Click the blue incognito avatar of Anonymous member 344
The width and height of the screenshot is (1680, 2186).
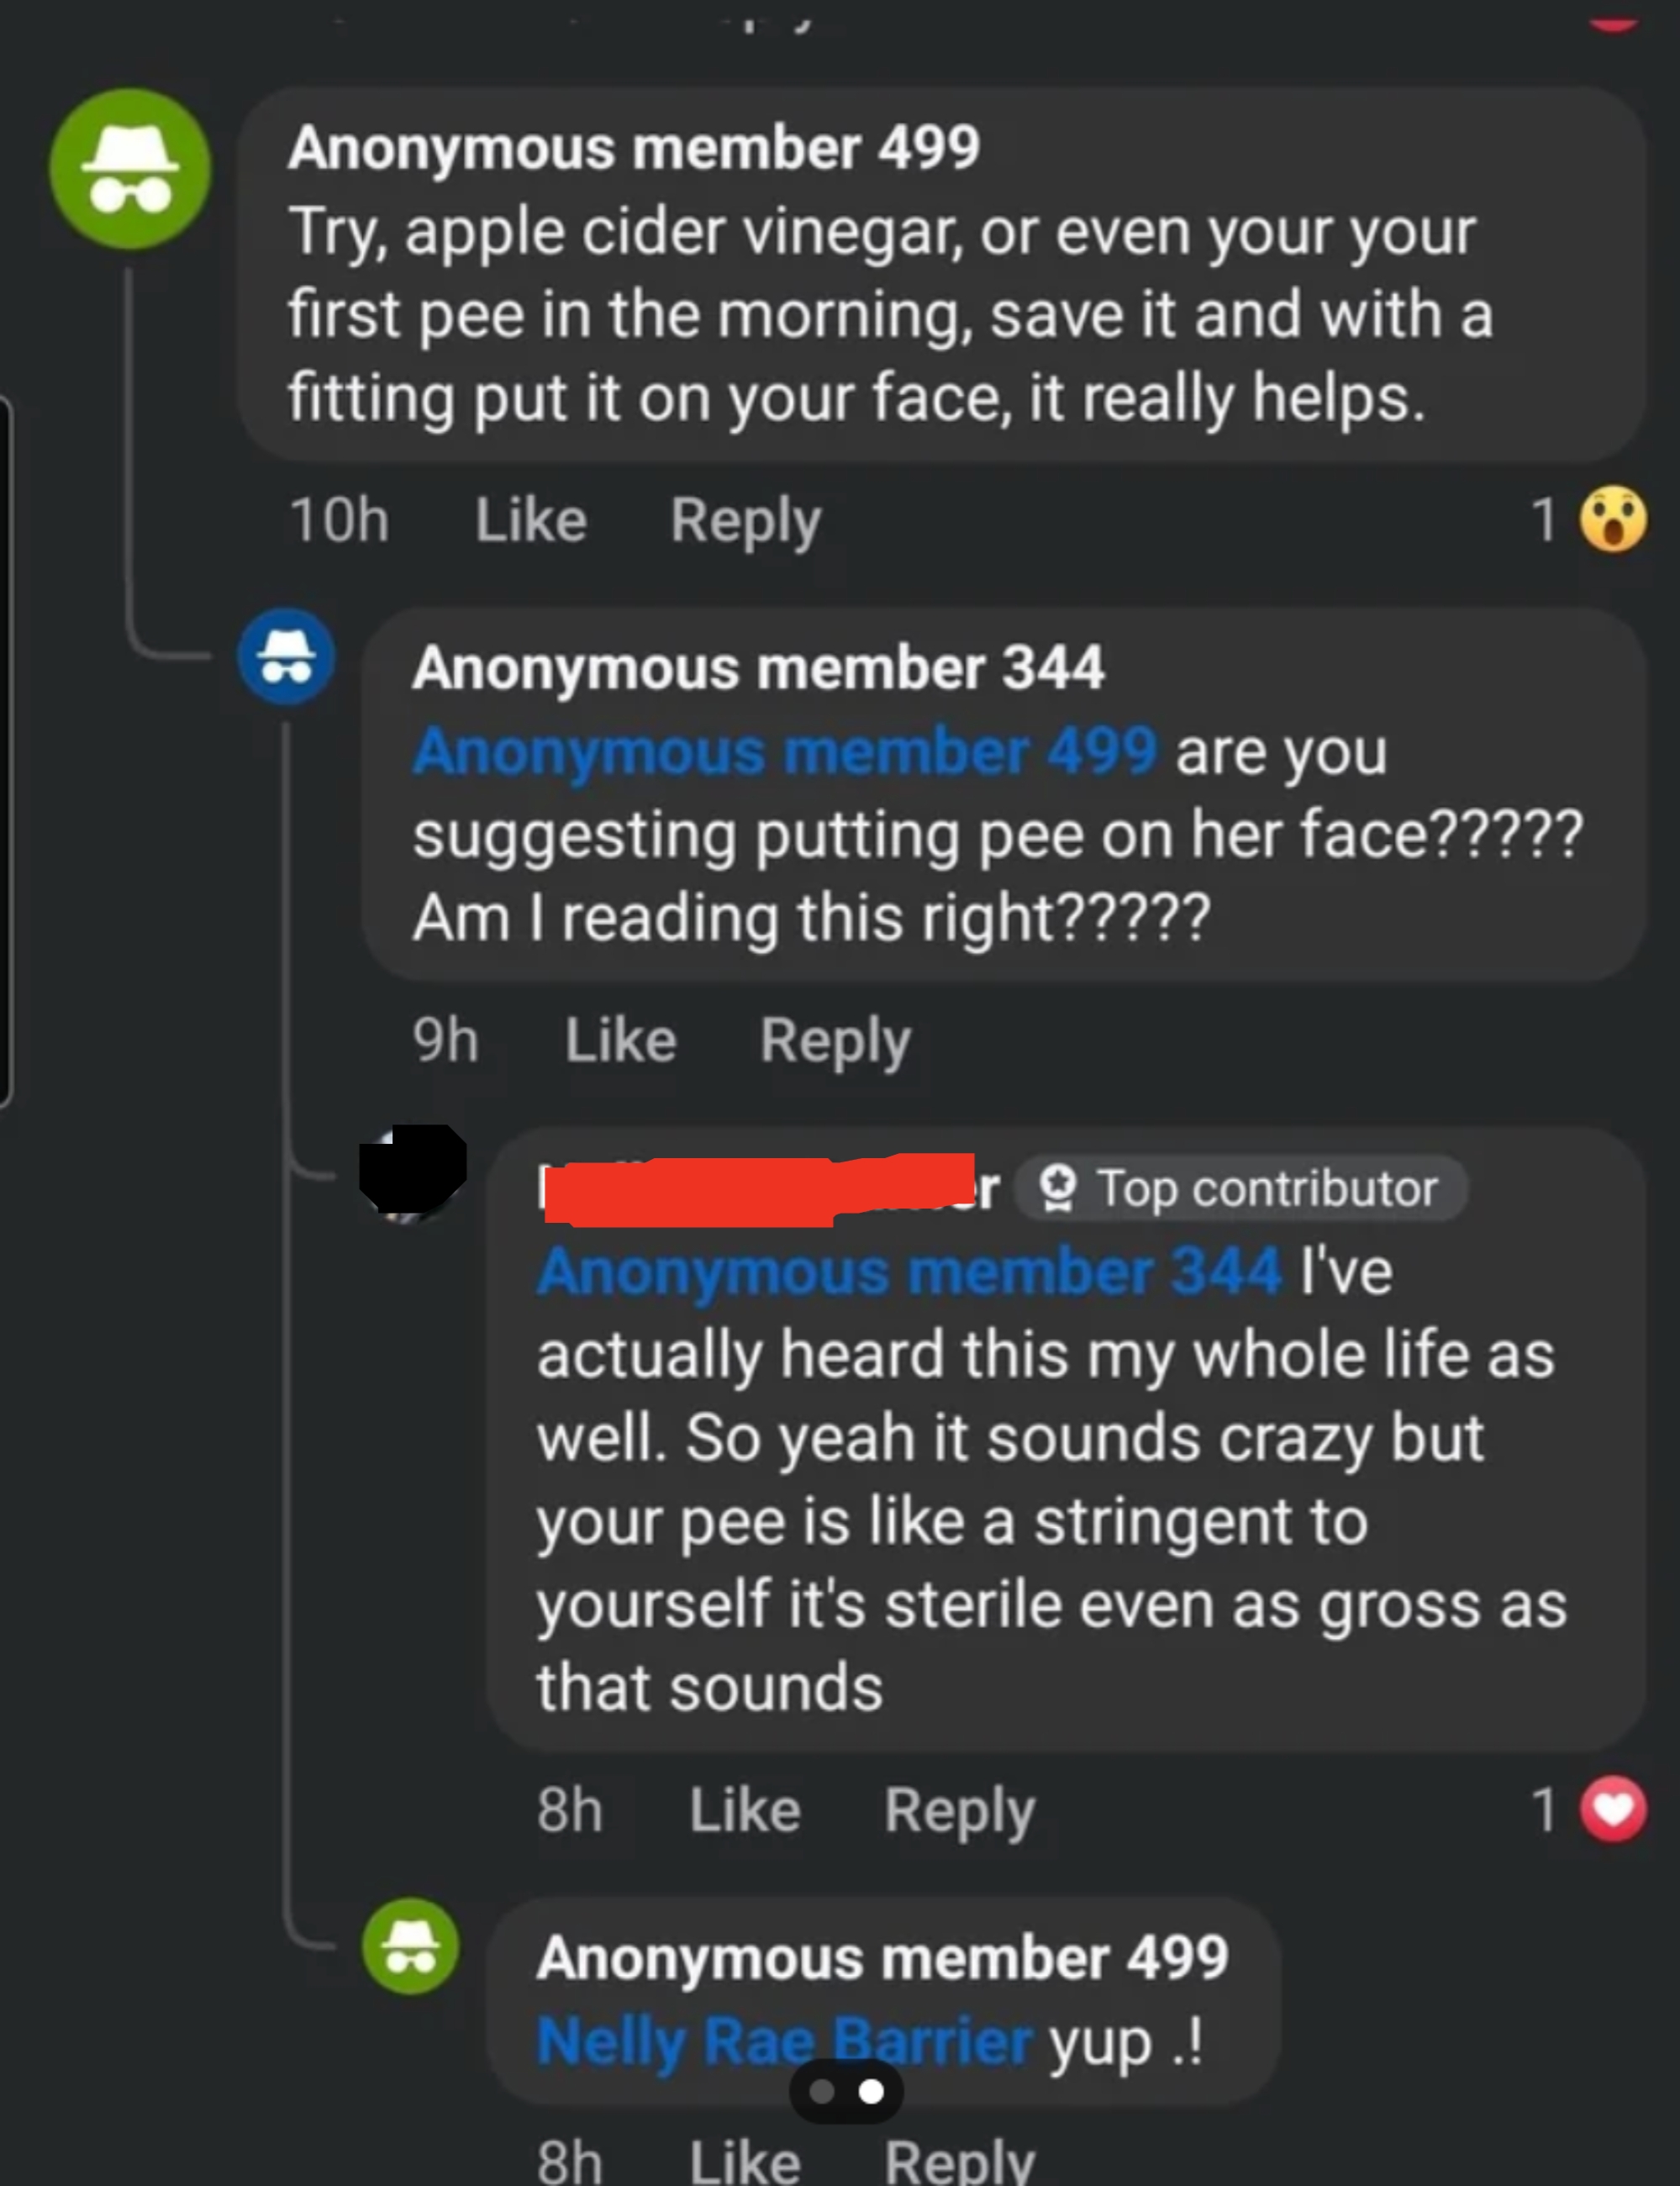[x=286, y=657]
